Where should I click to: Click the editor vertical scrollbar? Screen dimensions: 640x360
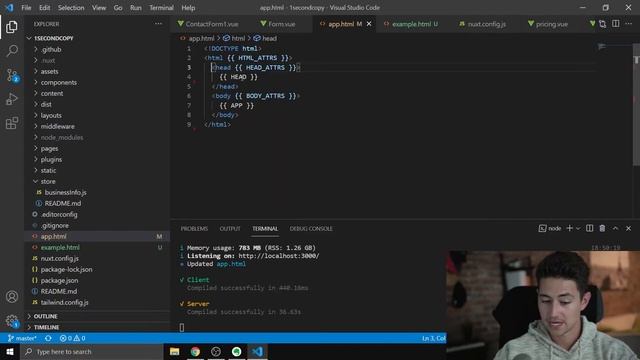pos(636,104)
